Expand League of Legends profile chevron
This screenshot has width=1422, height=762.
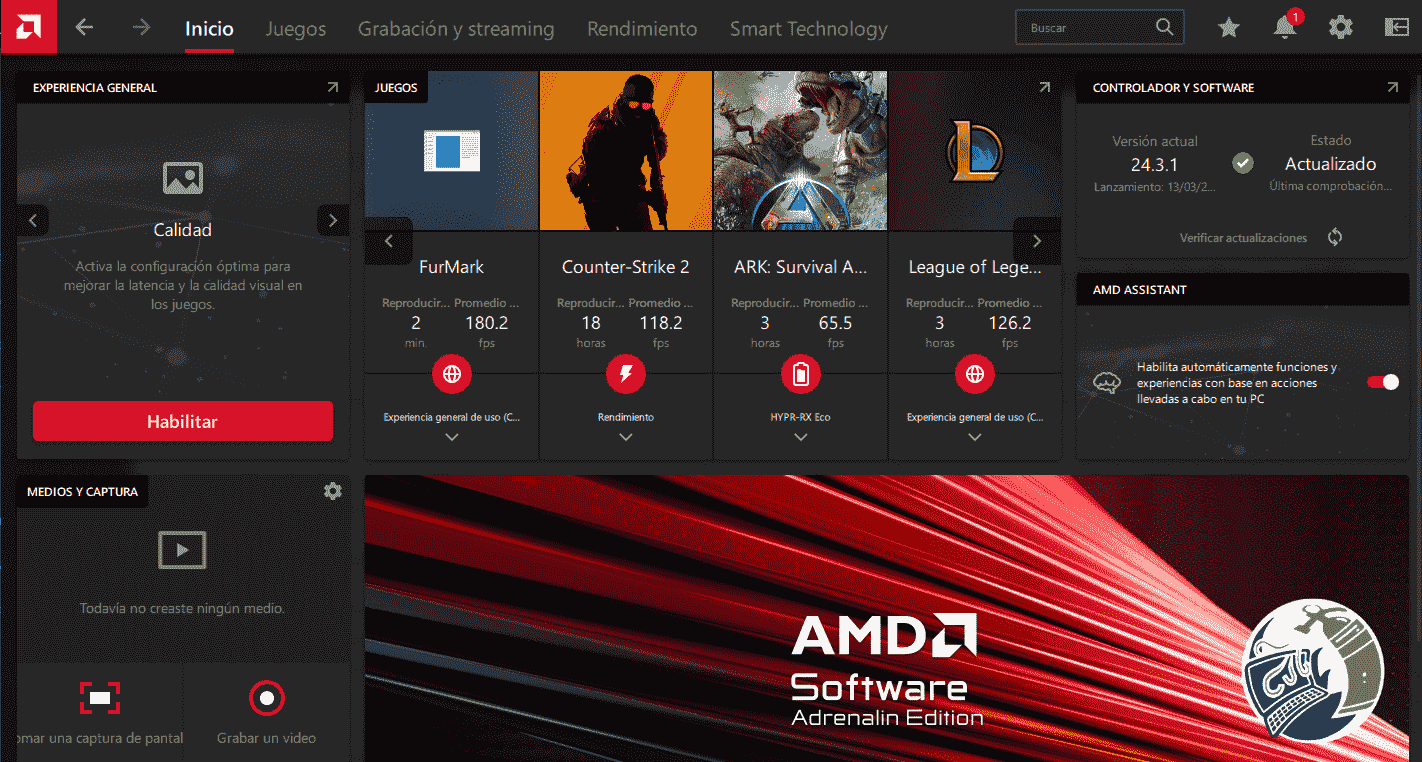975,437
